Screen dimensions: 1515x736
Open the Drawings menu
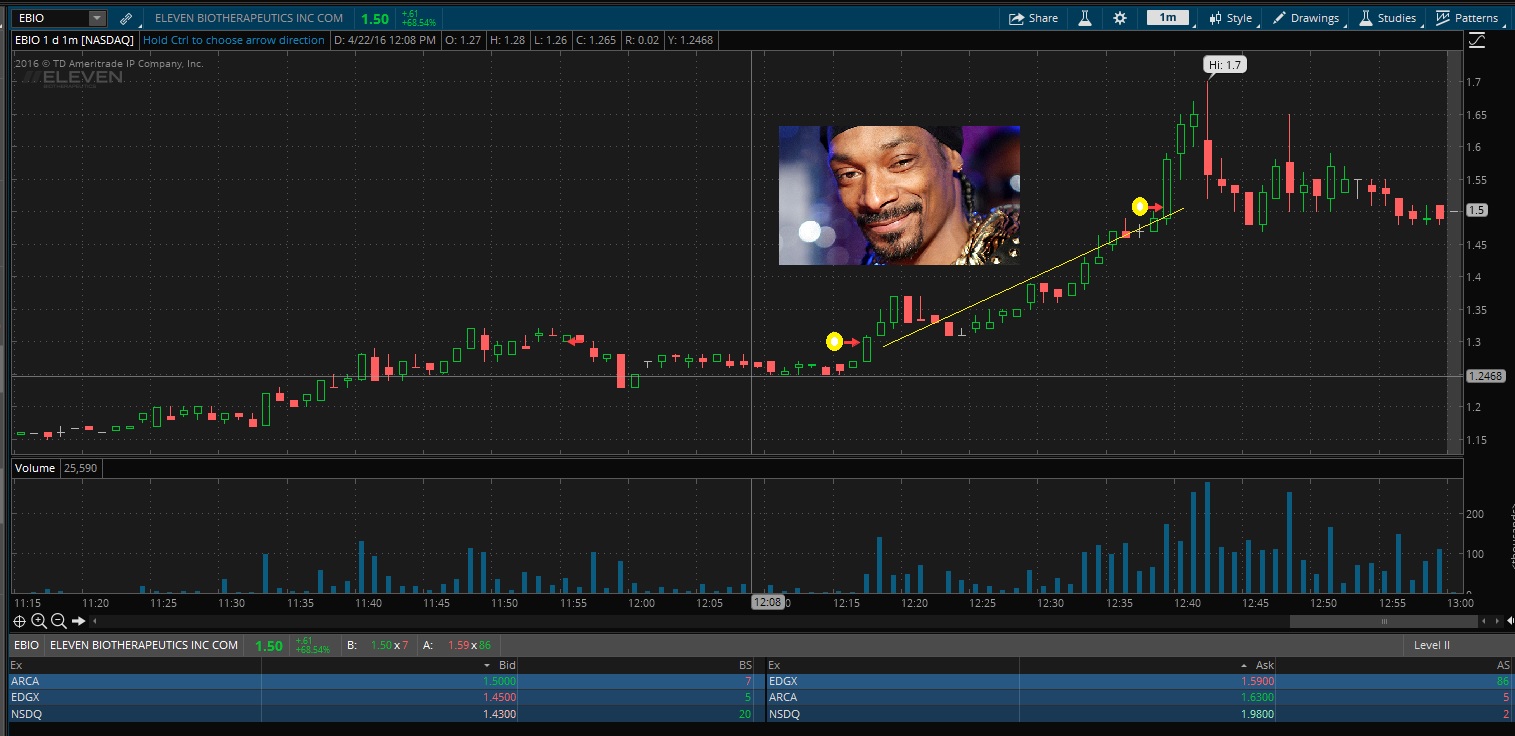pyautogui.click(x=1305, y=18)
